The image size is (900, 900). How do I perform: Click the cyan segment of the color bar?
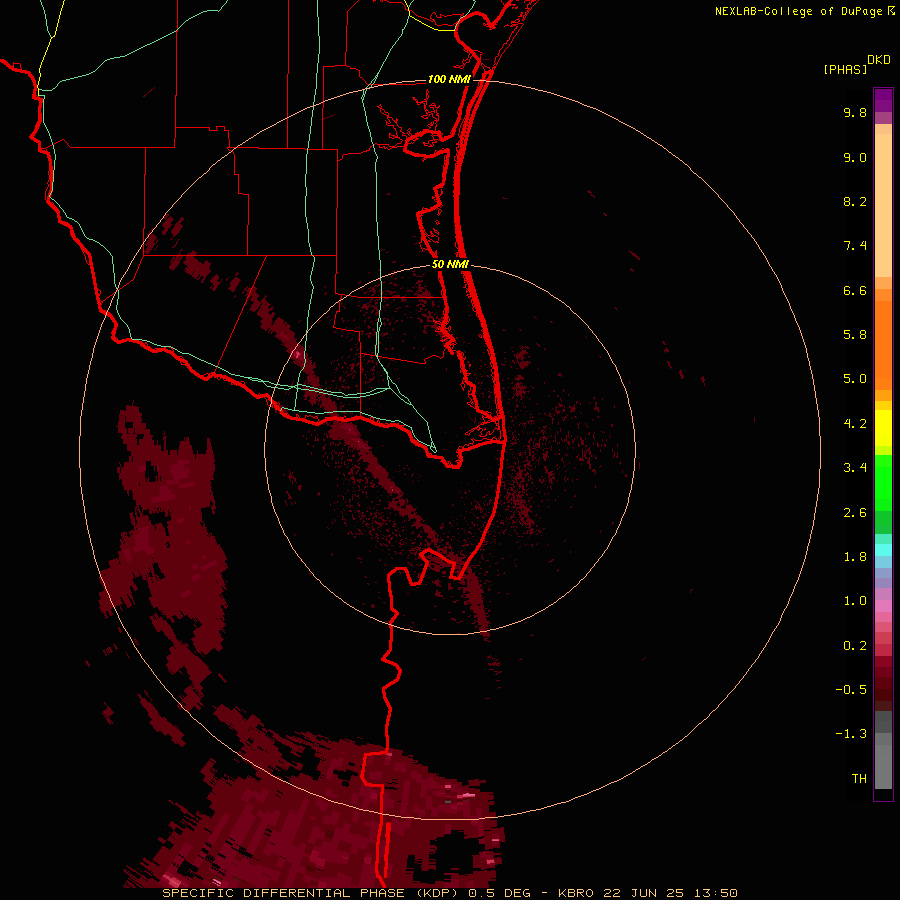883,550
